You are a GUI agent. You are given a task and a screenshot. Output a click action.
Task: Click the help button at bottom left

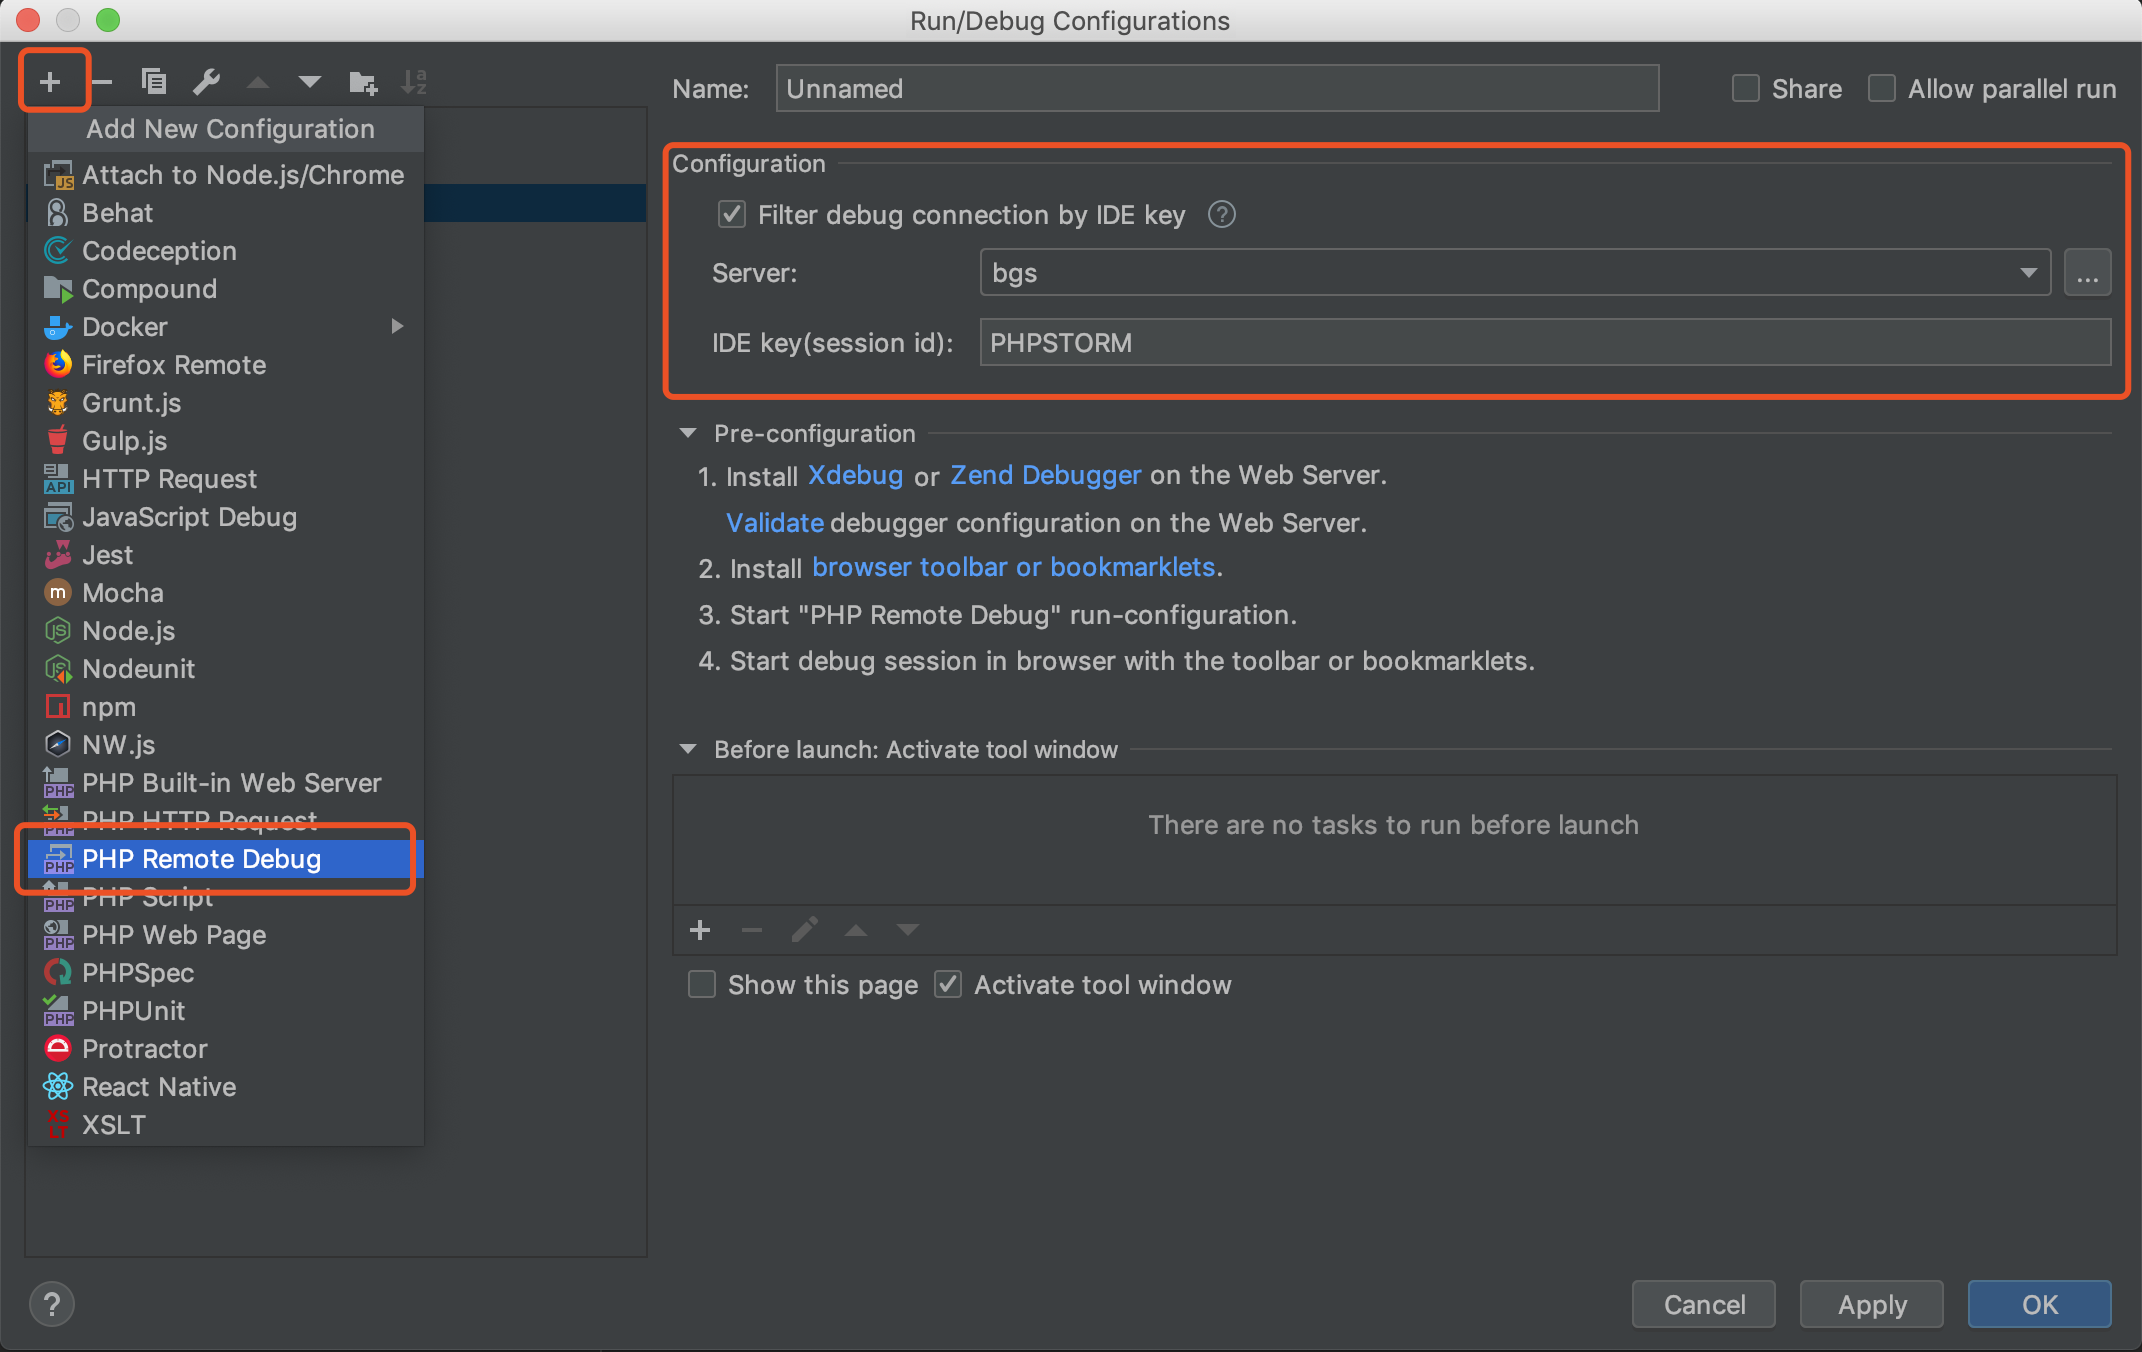point(51,1304)
